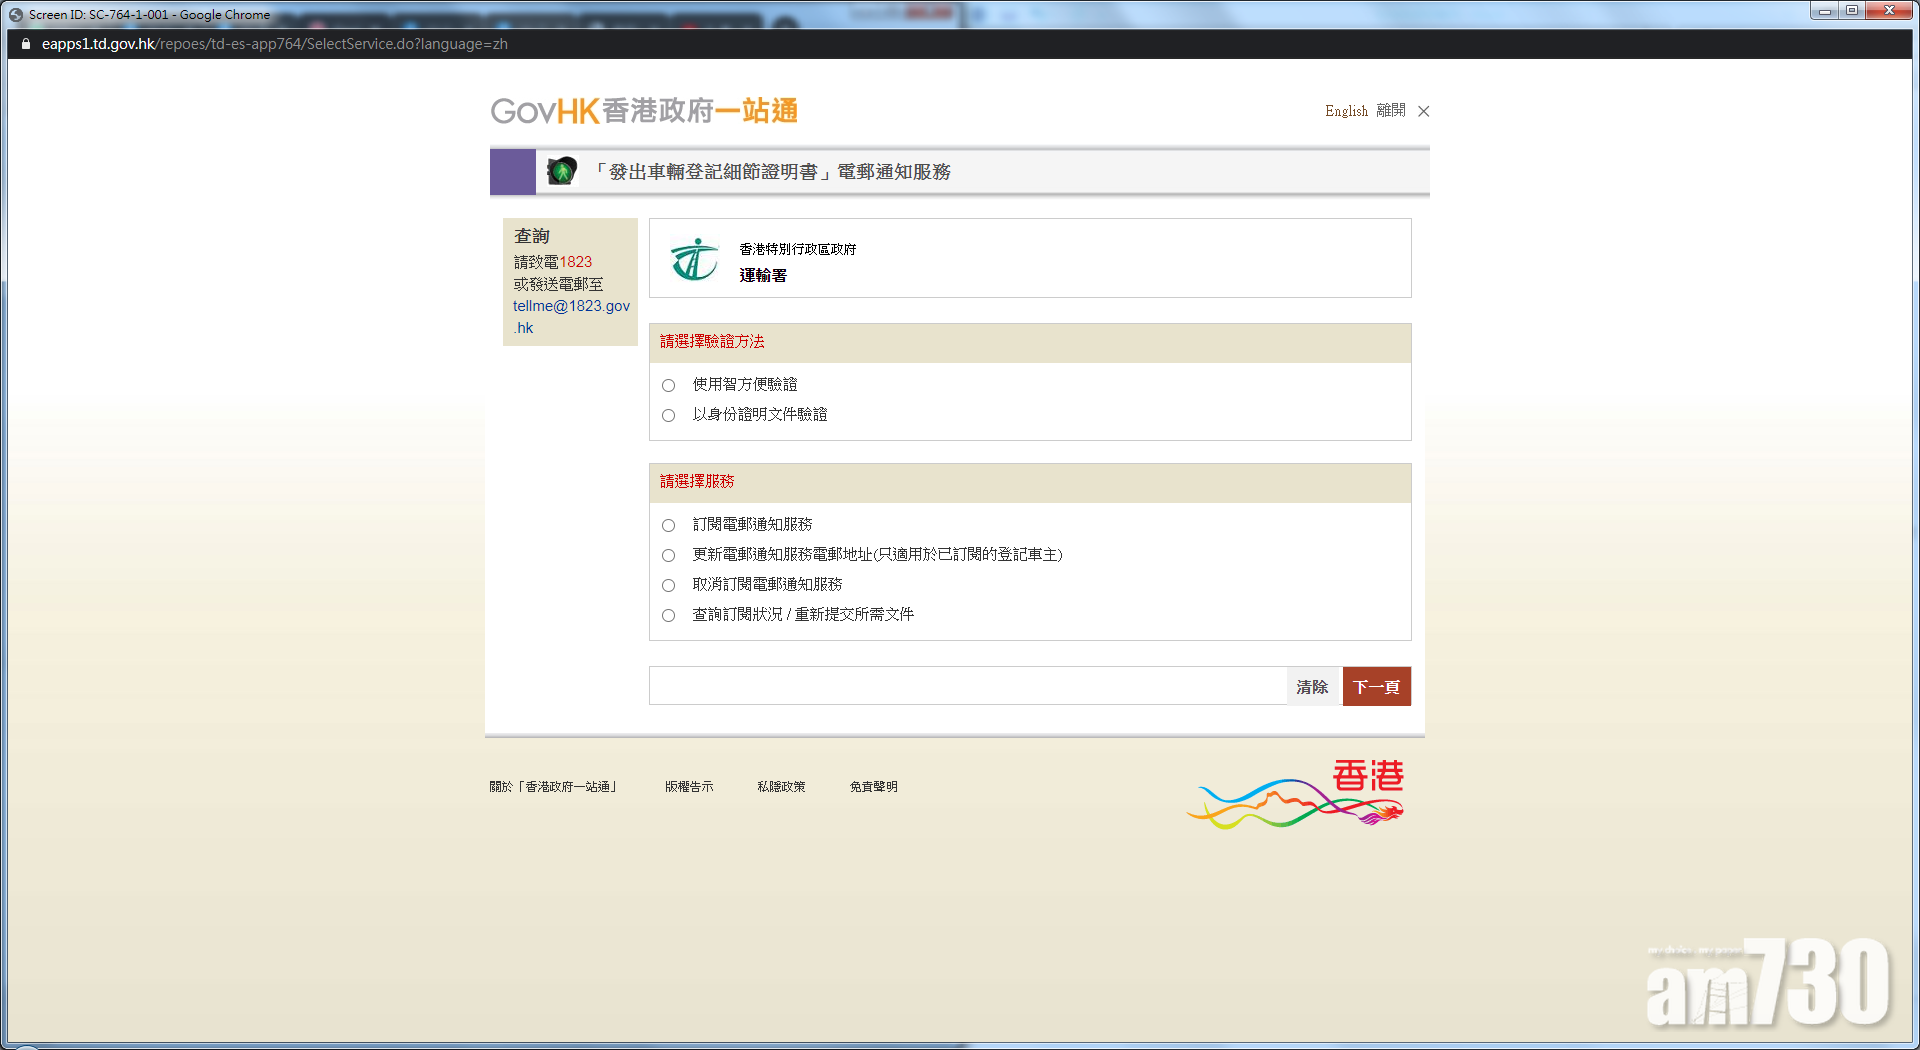Image resolution: width=1920 pixels, height=1050 pixels.
Task: Click the GovHK 香港政府一站通 logo
Action: [x=643, y=111]
